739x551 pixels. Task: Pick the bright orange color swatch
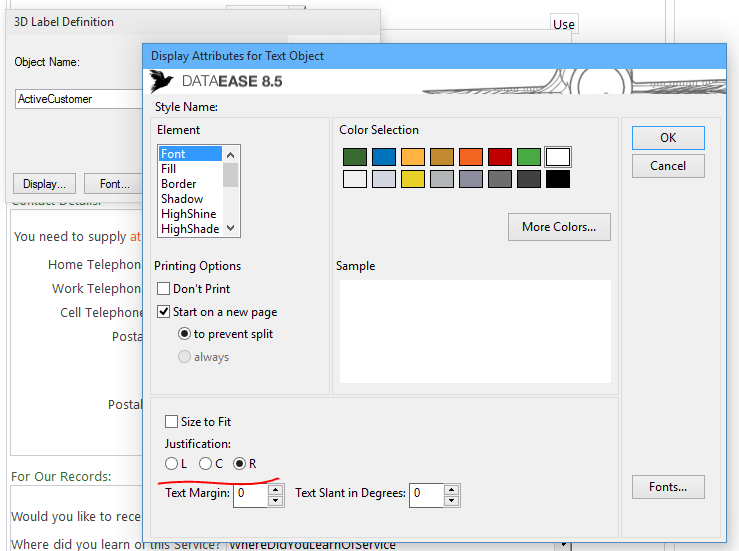[x=471, y=157]
